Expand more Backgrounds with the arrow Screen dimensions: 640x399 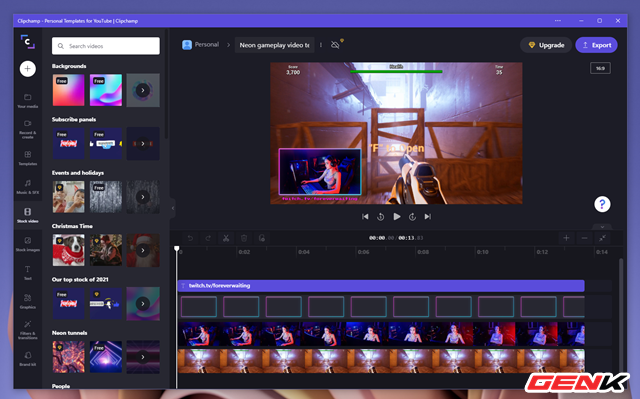(x=142, y=90)
